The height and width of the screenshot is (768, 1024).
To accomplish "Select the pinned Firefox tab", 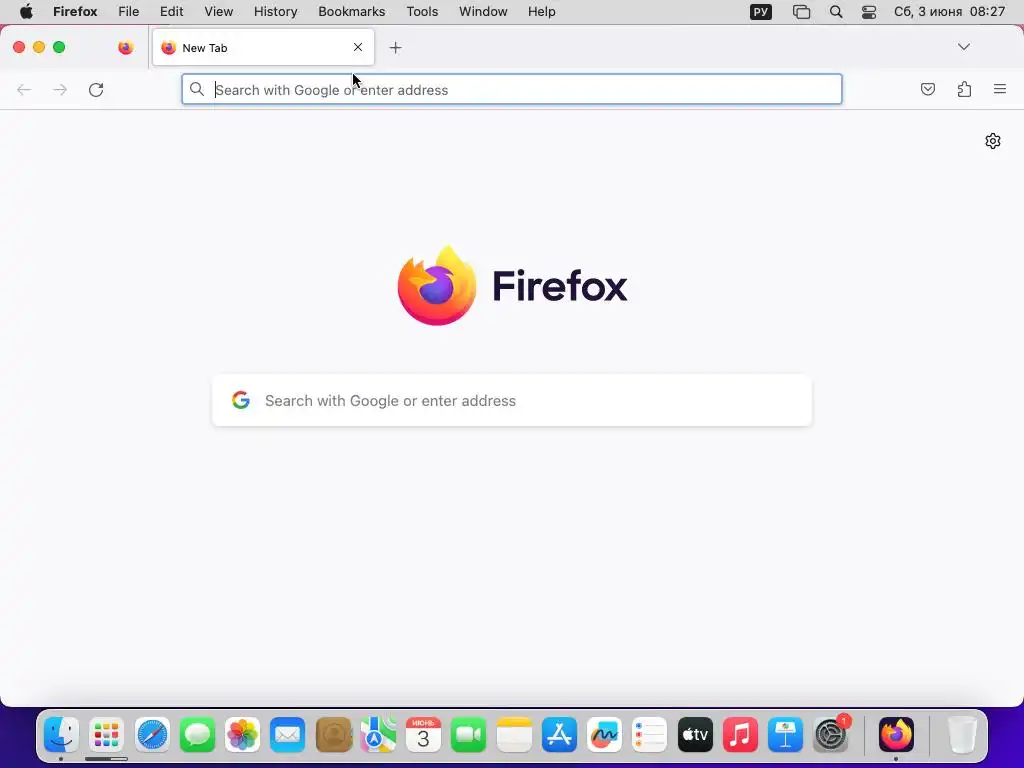I will pos(125,48).
